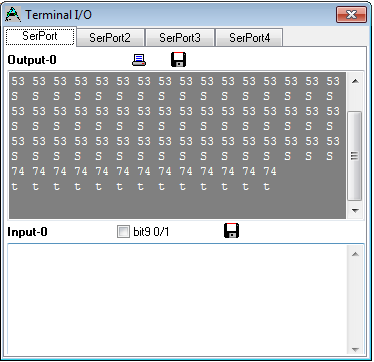Viewport: 374px width, 362px height.
Task: Select the SerPort tab
Action: point(40,36)
